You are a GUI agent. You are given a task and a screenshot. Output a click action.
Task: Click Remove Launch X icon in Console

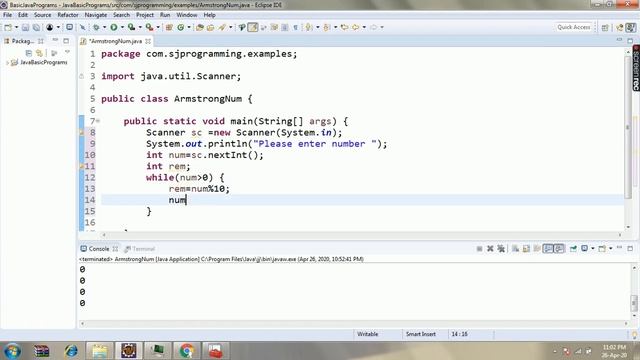(x=490, y=249)
